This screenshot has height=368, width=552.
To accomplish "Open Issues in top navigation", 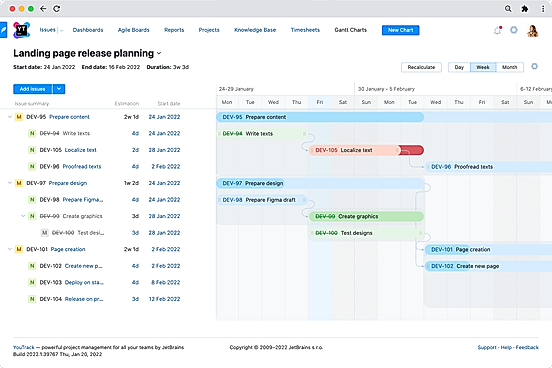I will point(48,30).
